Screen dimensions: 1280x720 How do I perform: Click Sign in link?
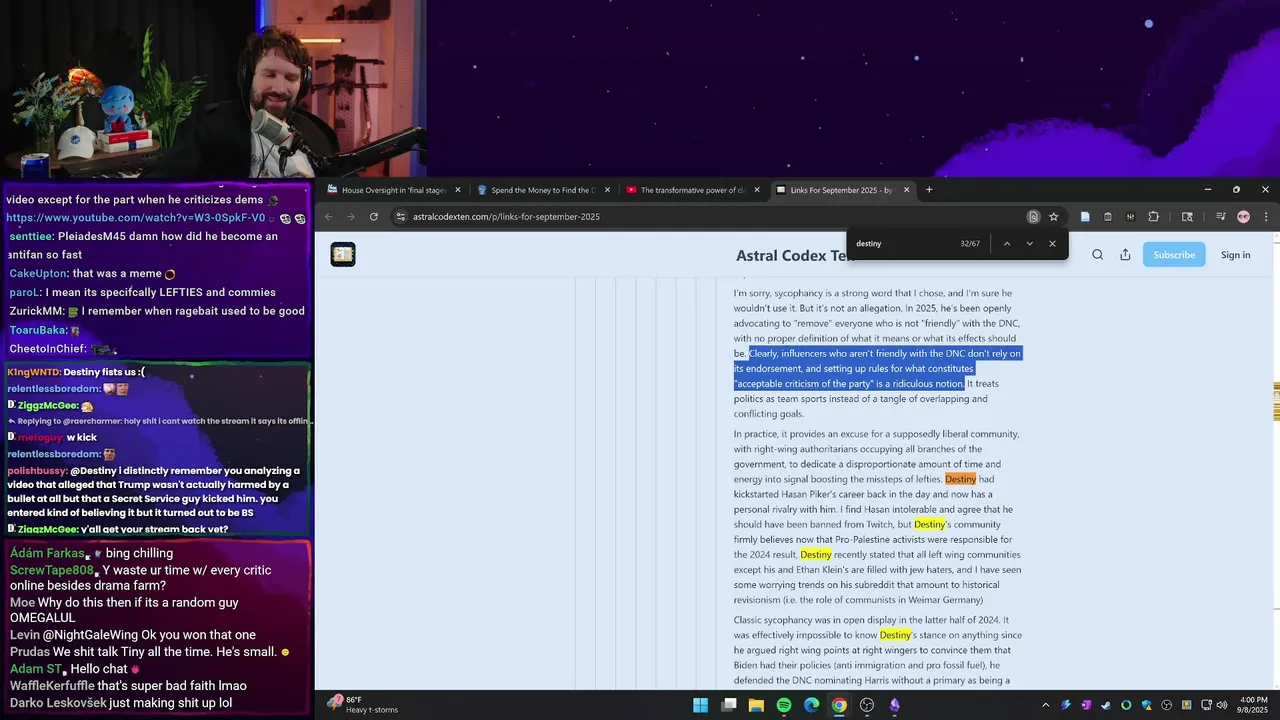tap(1236, 255)
